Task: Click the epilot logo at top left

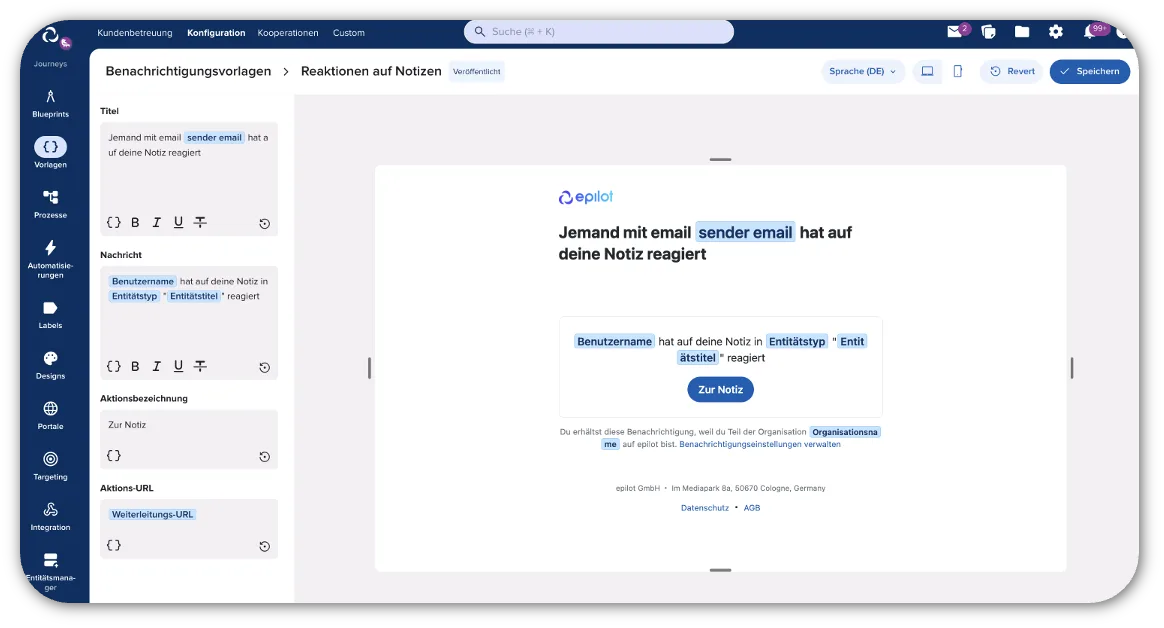Action: click(50, 35)
